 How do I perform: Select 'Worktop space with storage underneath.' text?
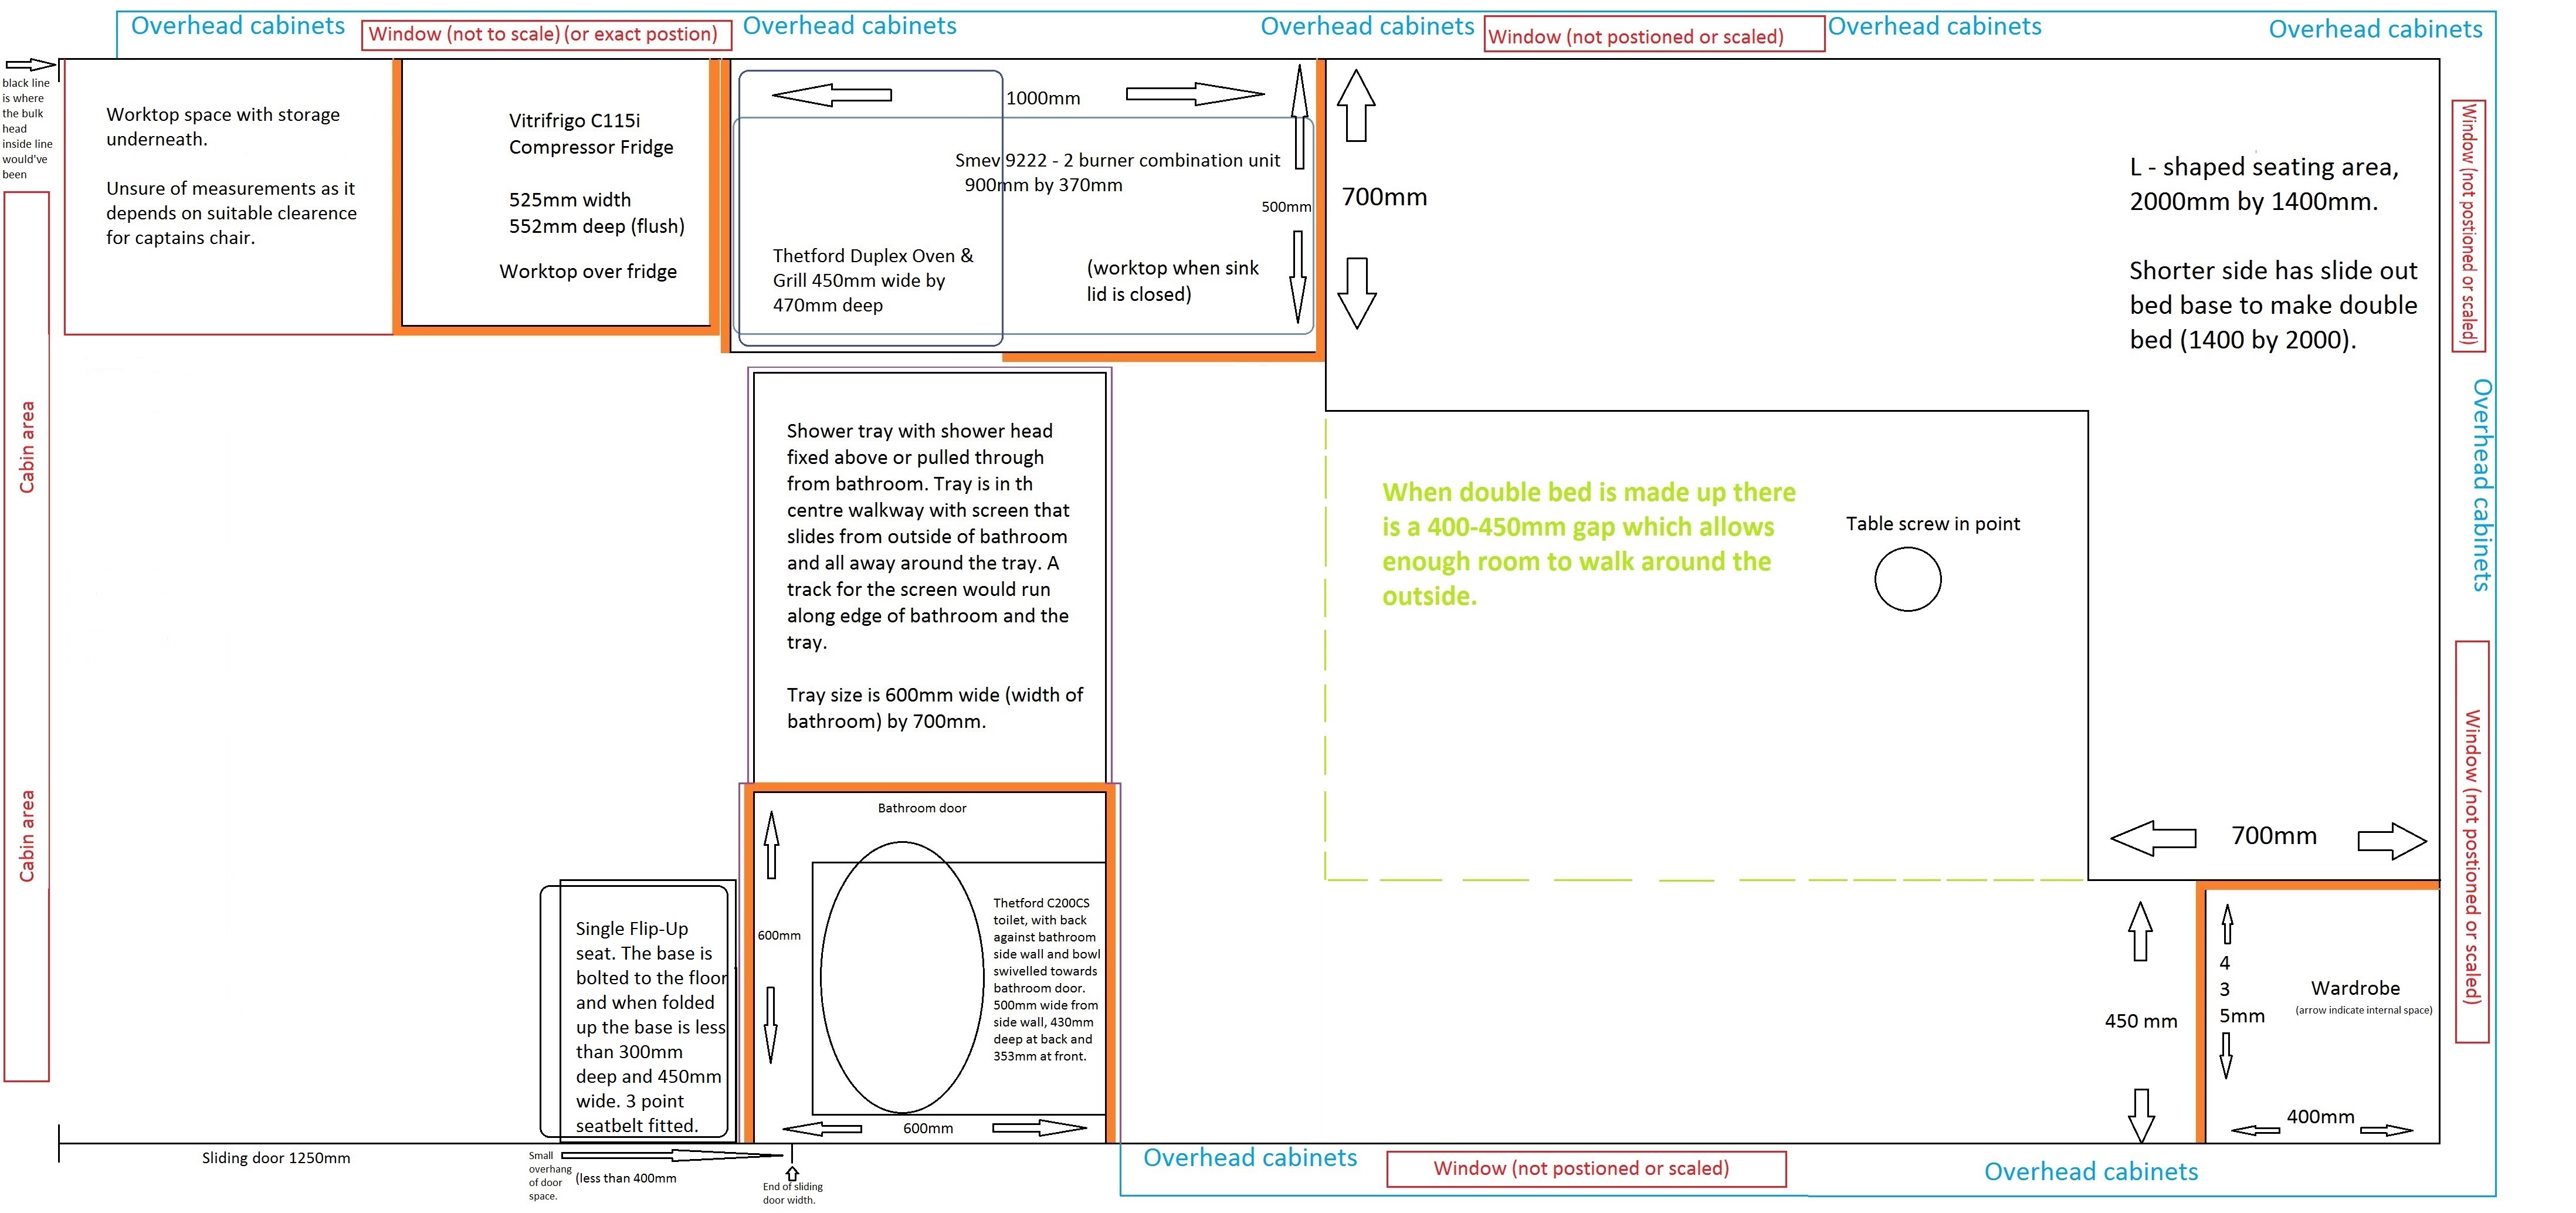223,127
